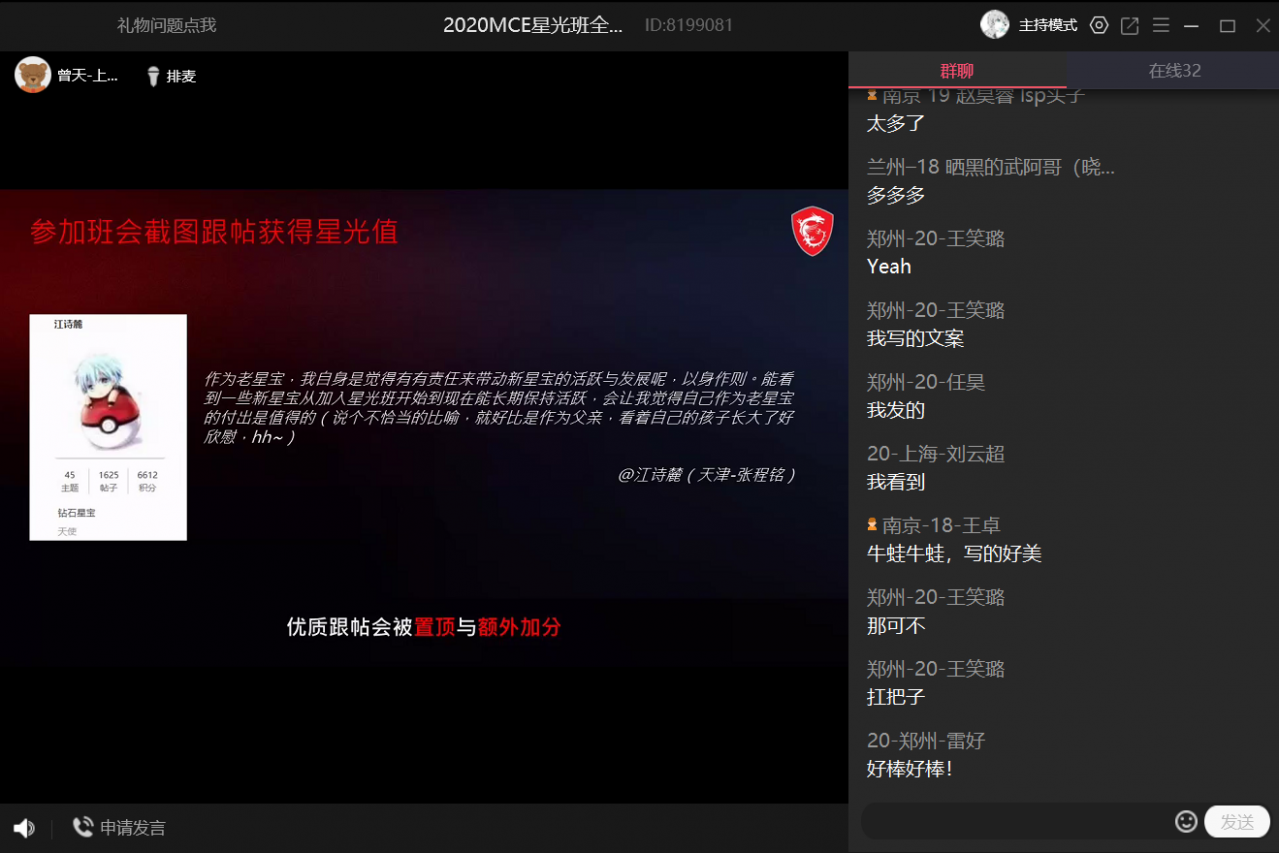
Task: Open the bear avatar of the host
Action: 33,75
